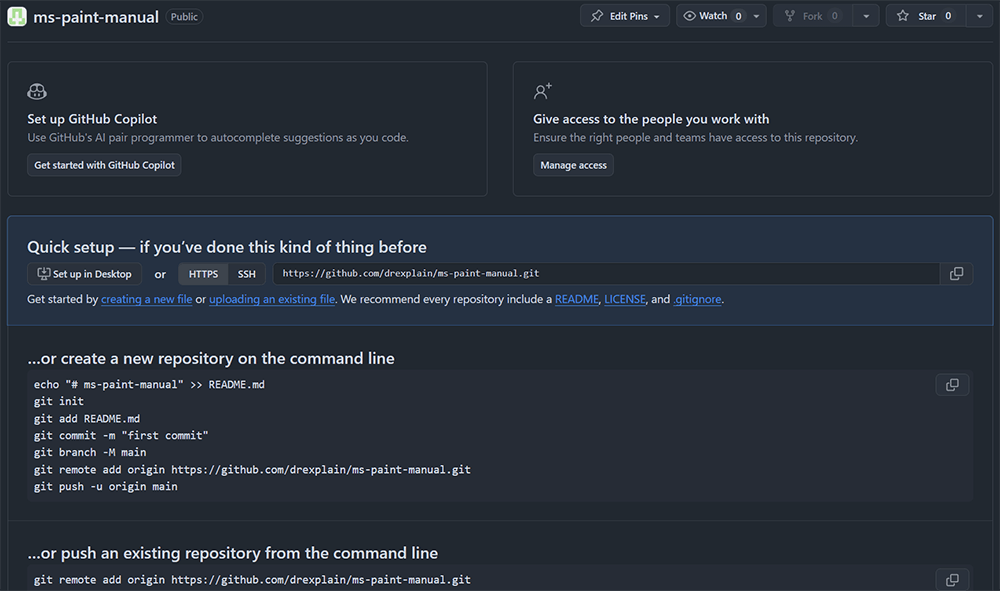
Task: Follow the creating a new file link
Action: (x=147, y=299)
